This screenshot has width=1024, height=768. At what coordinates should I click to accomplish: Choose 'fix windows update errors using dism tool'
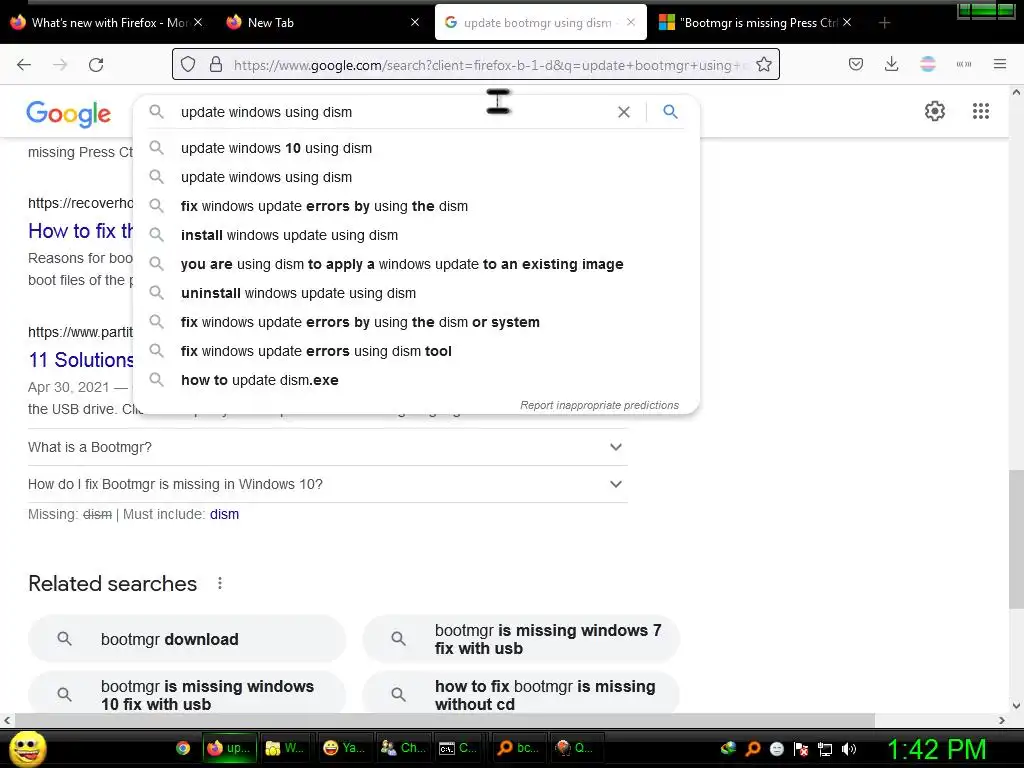pos(416,351)
